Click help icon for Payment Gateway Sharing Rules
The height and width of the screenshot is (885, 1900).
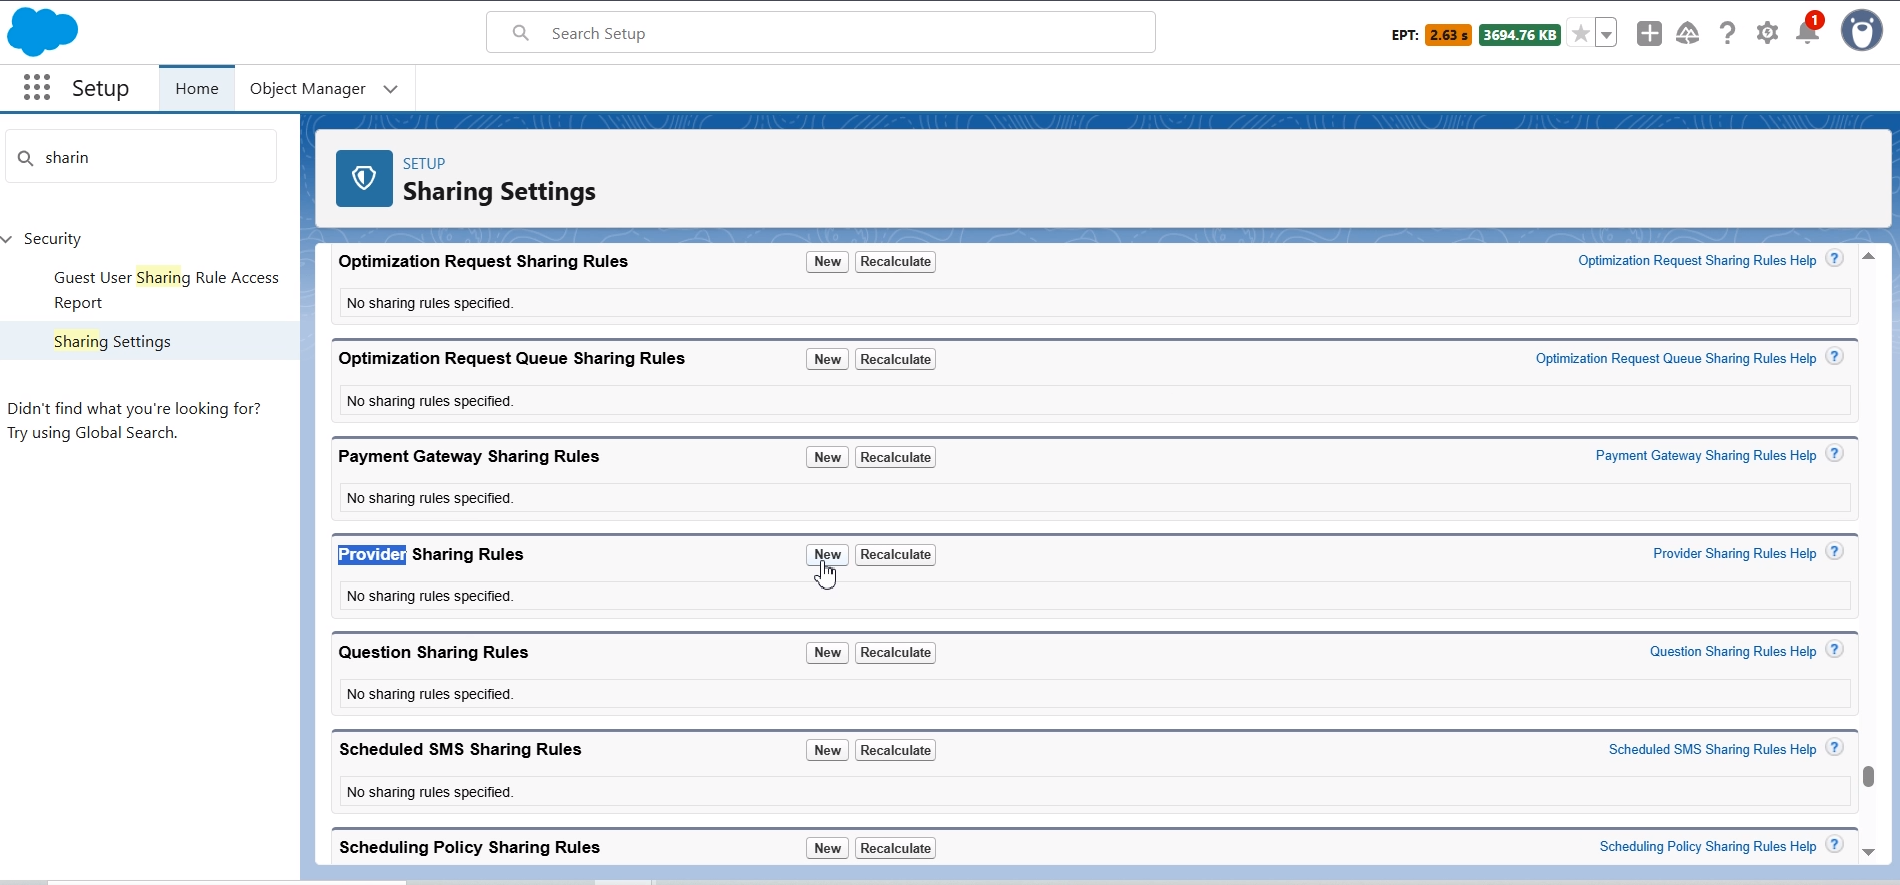[1835, 454]
